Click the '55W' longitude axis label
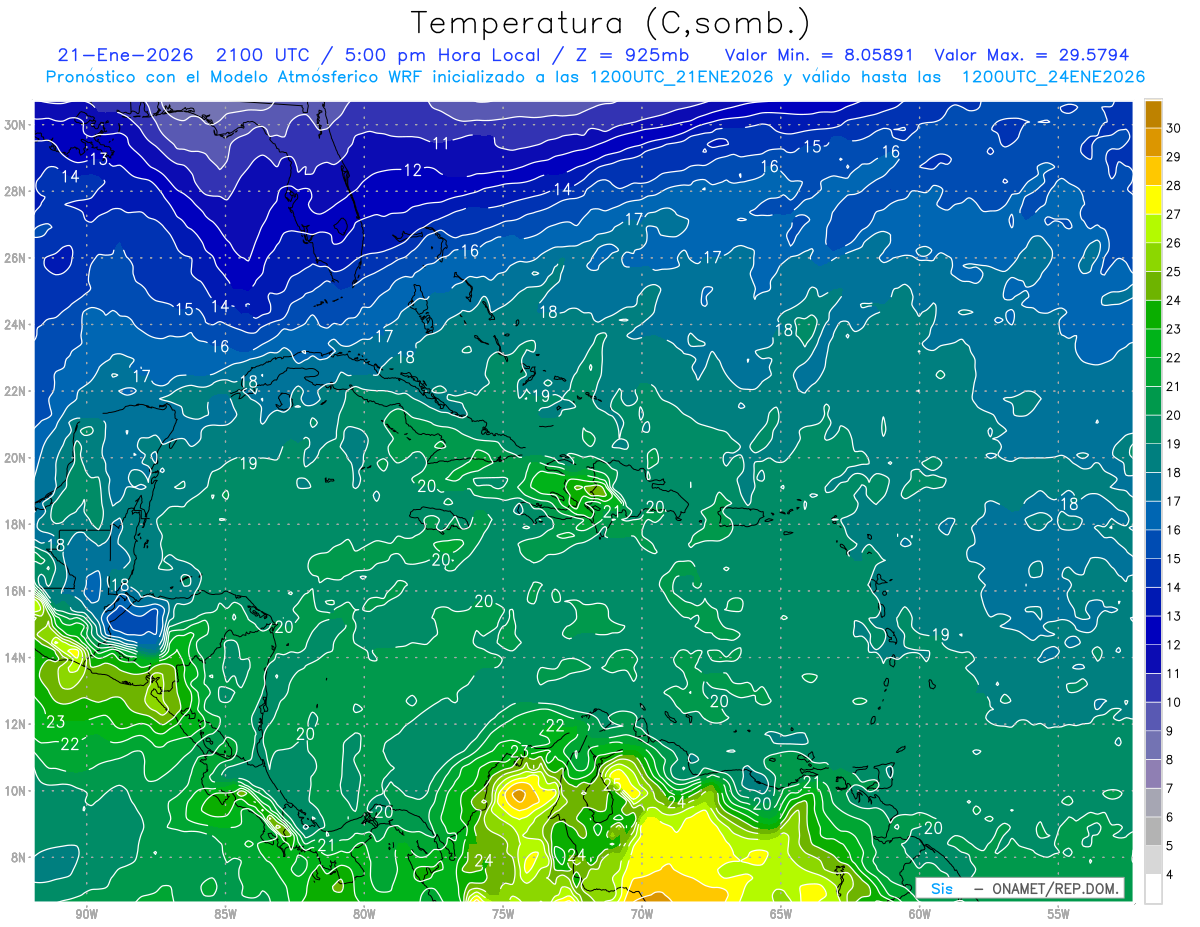 (x=1059, y=915)
